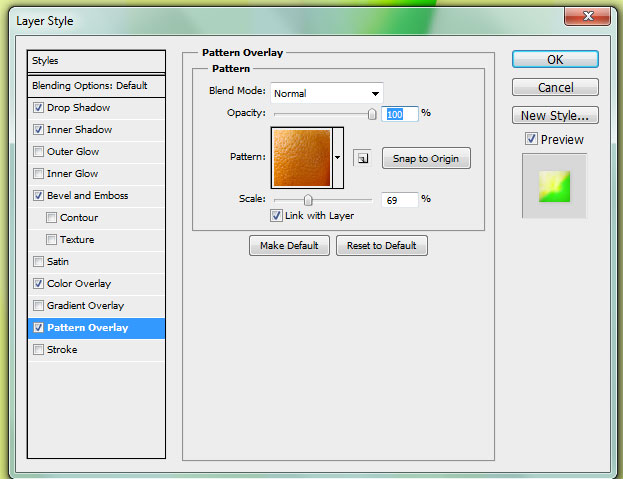The width and height of the screenshot is (623, 479).
Task: Close the Layer Style dialog window
Action: pyautogui.click(x=590, y=16)
